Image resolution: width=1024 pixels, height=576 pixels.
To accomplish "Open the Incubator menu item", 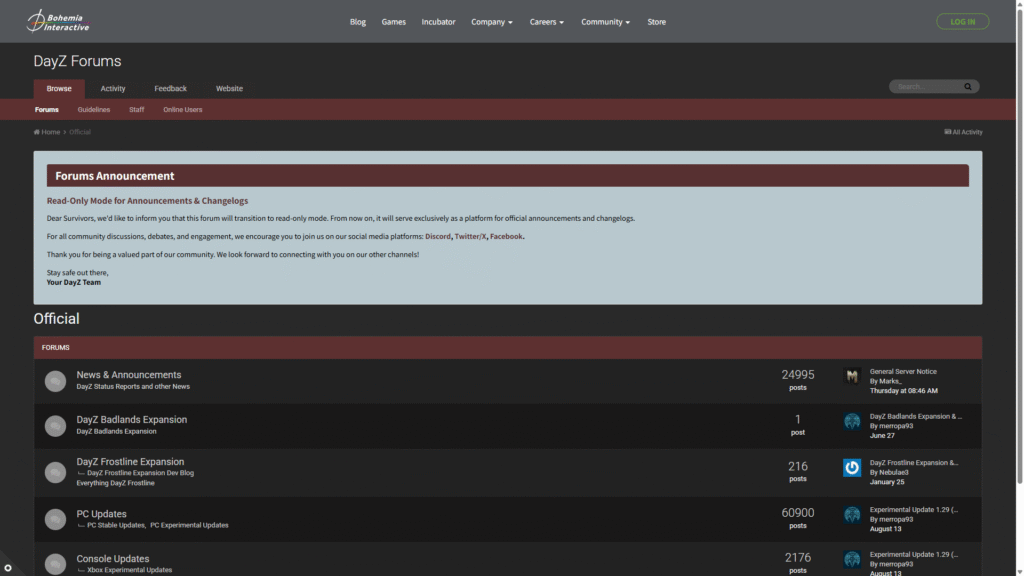I will 438,22.
